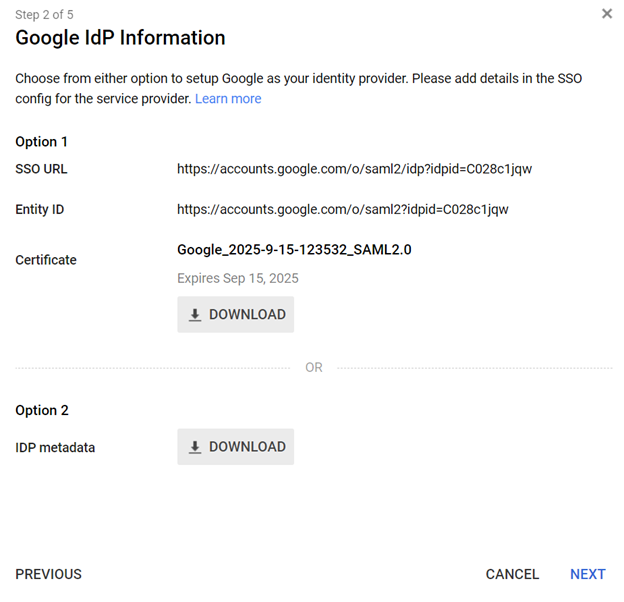Click the SSO URL field label
This screenshot has width=624, height=602.
41,169
